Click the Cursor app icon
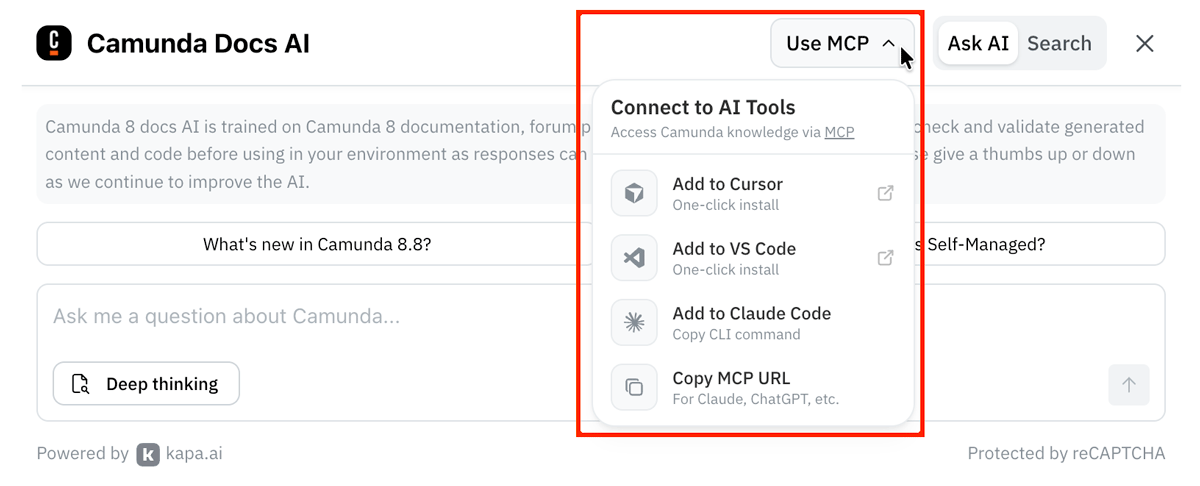The width and height of the screenshot is (1200, 486). tap(634, 194)
